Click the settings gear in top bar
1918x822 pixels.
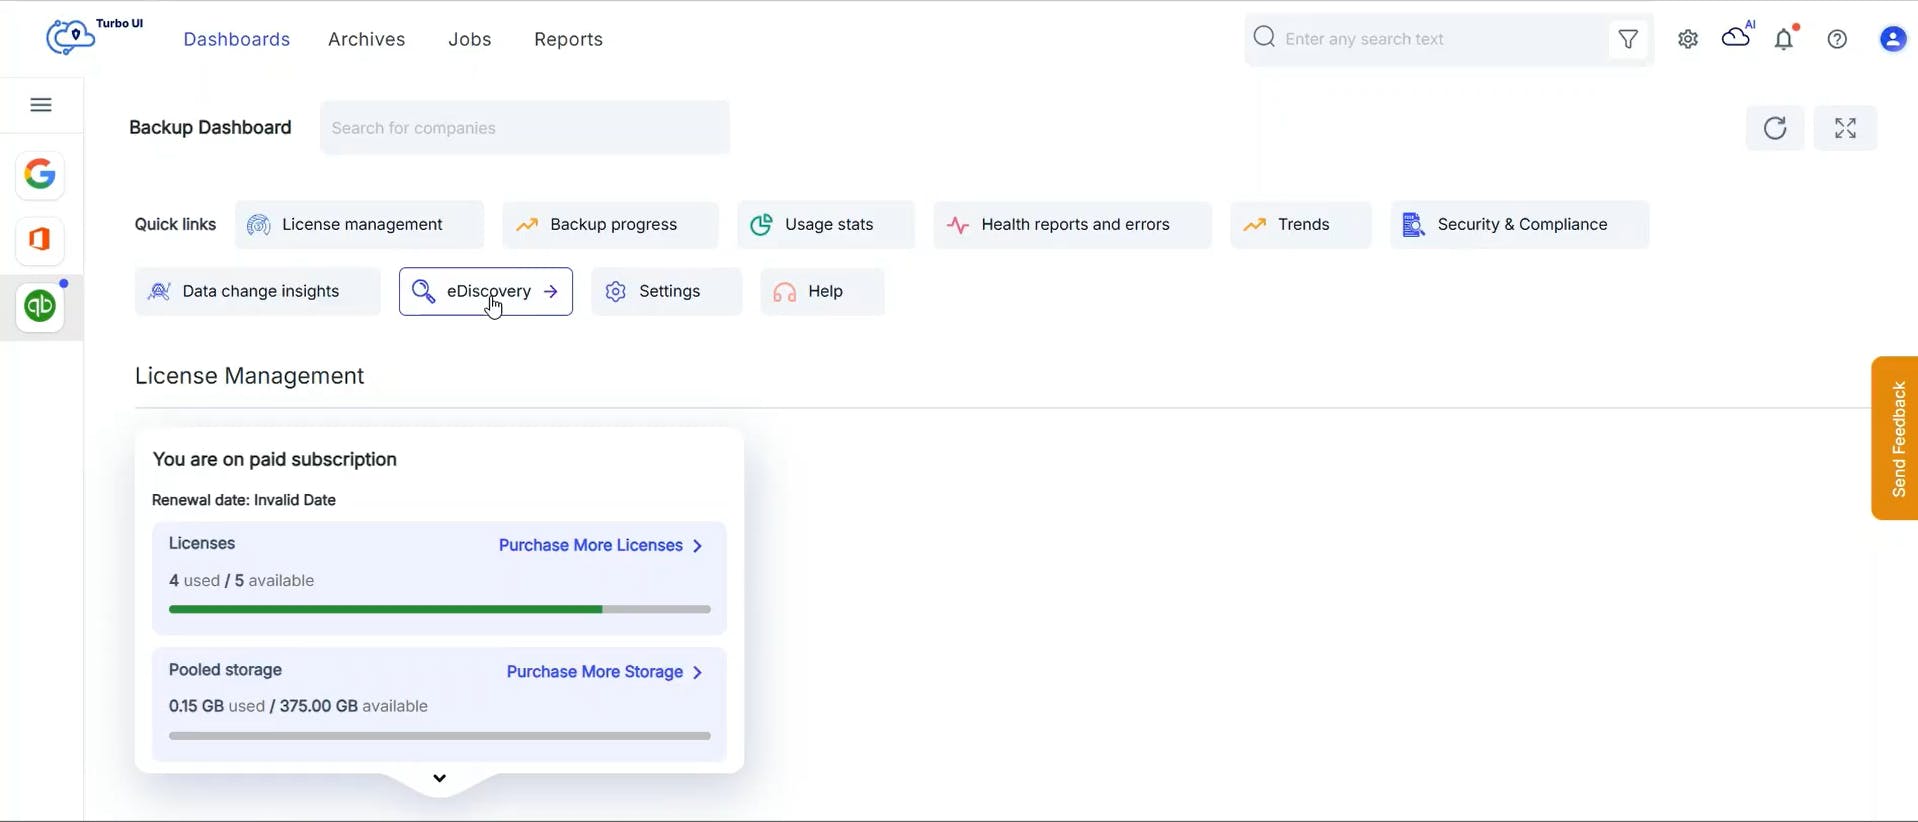(x=1688, y=39)
